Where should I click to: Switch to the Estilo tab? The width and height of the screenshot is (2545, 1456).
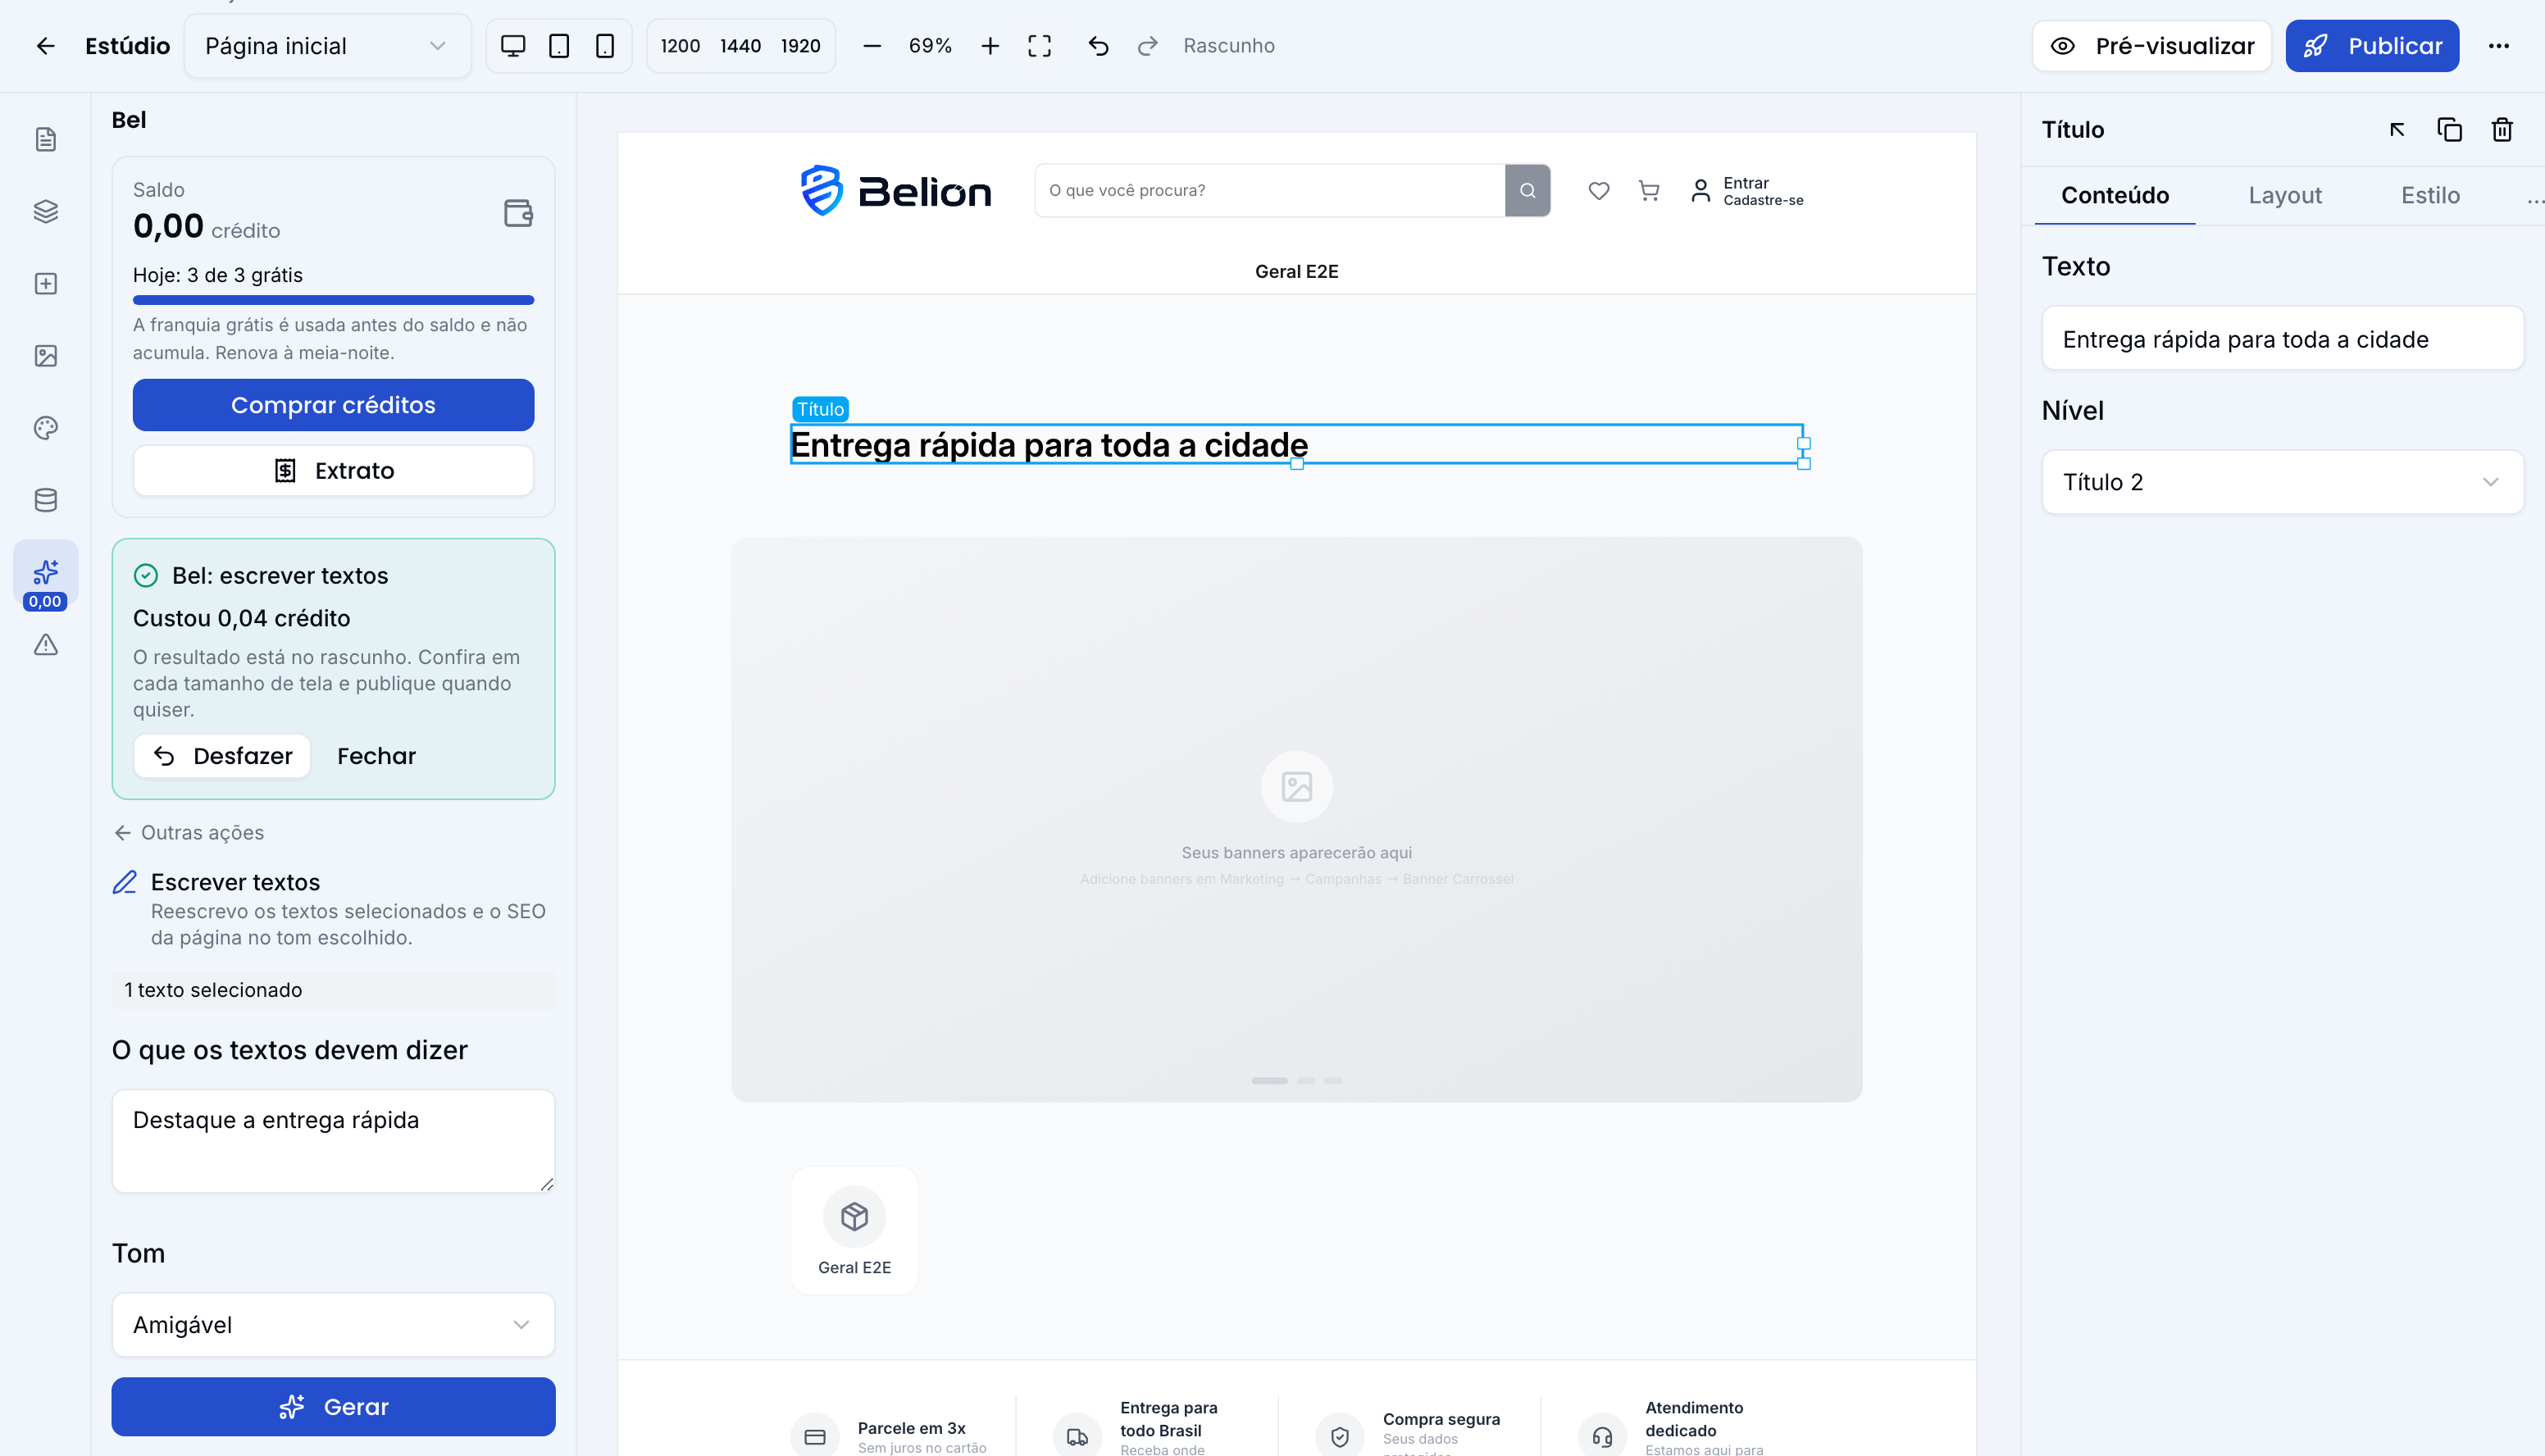pos(2430,195)
